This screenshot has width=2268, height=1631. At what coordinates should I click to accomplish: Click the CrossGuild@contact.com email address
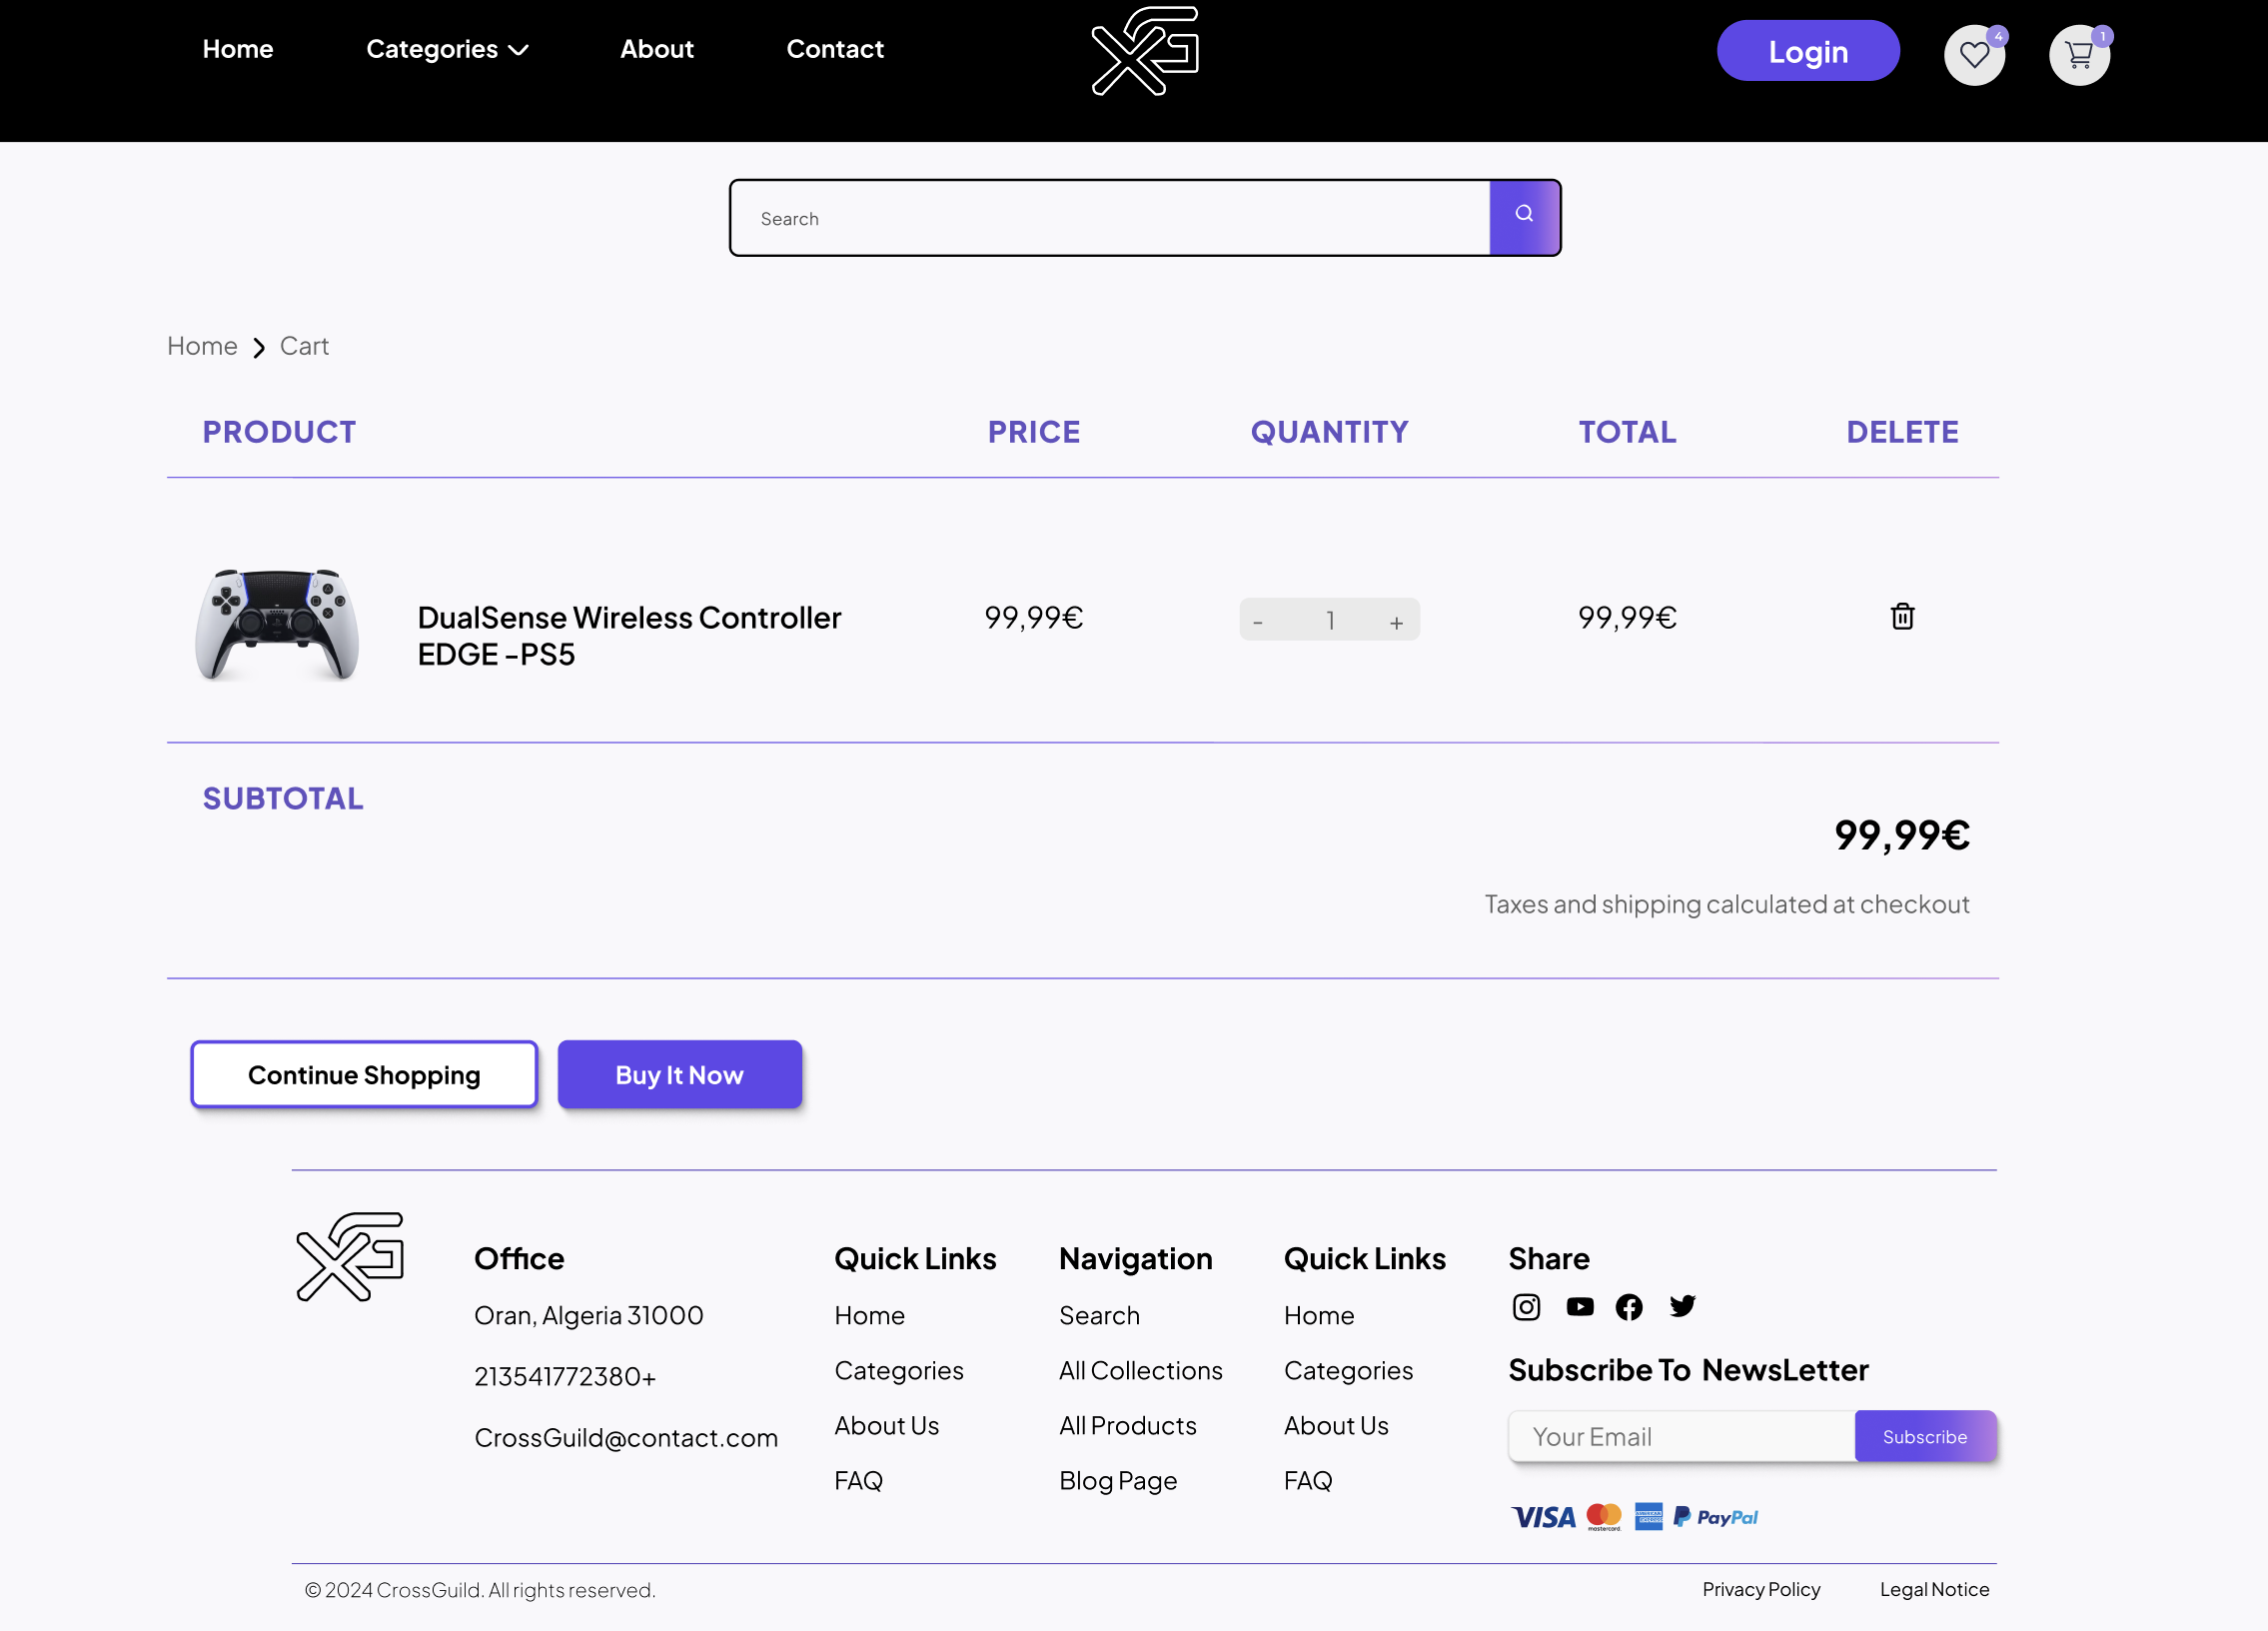pos(626,1437)
